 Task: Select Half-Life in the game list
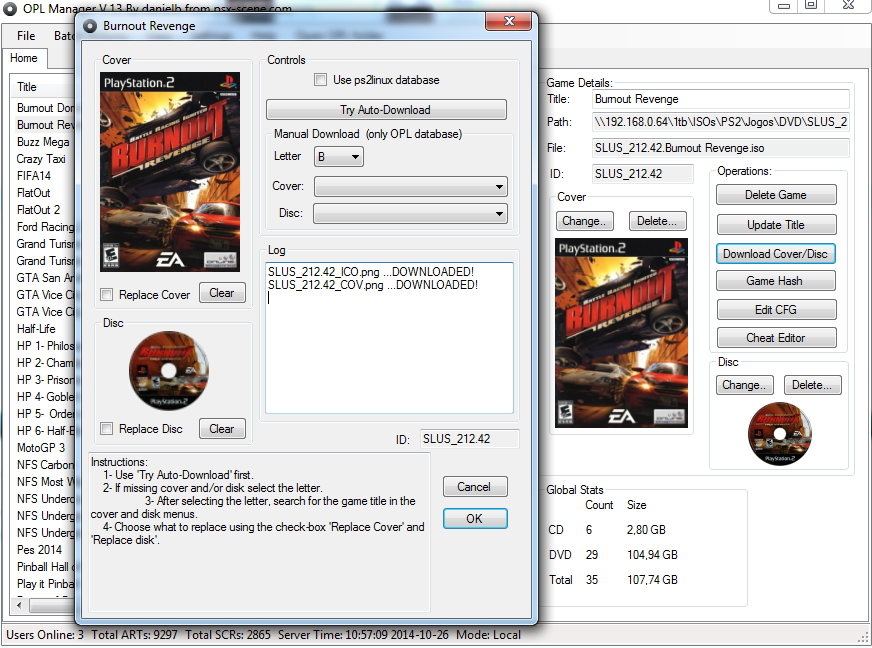(36, 329)
